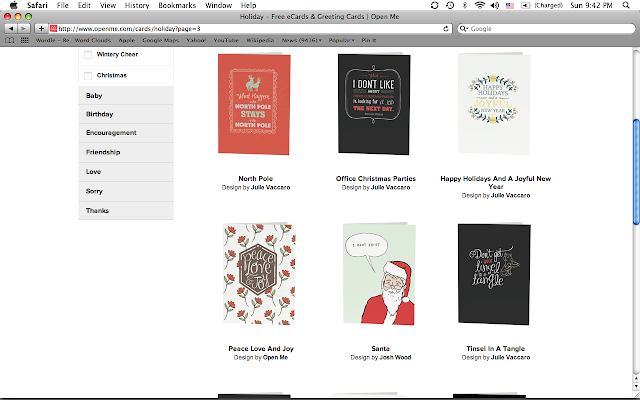640x400 pixels.
Task: Reload the page with the refresh icon
Action: point(446,29)
